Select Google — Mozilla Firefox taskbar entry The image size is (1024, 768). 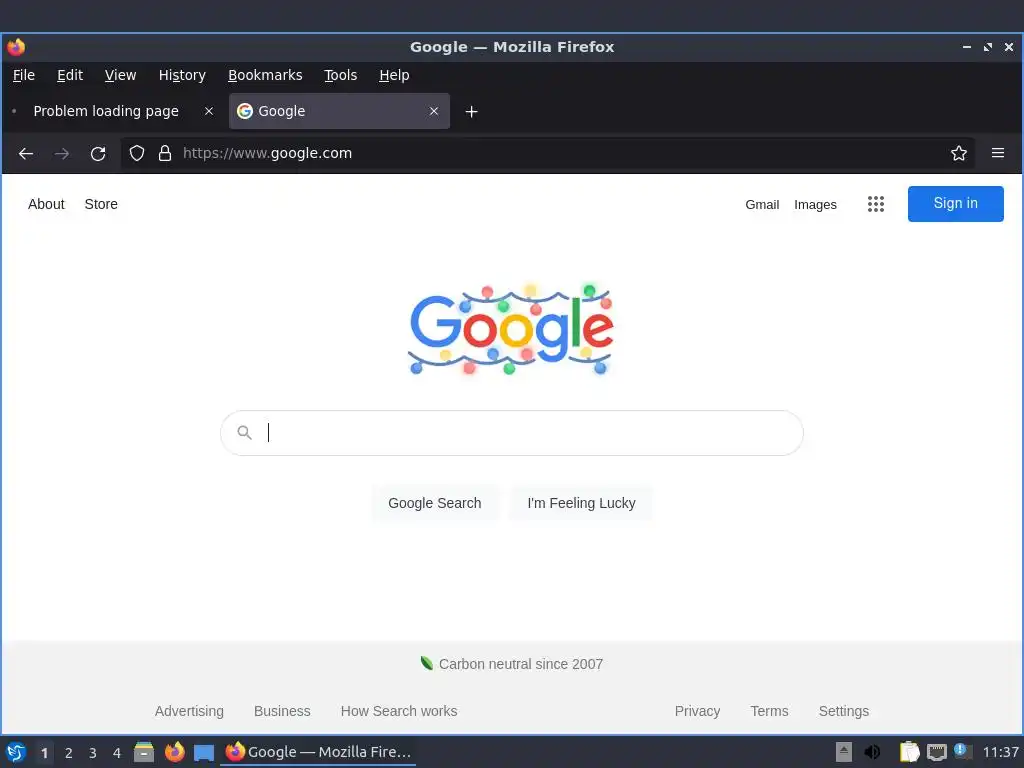pyautogui.click(x=318, y=752)
